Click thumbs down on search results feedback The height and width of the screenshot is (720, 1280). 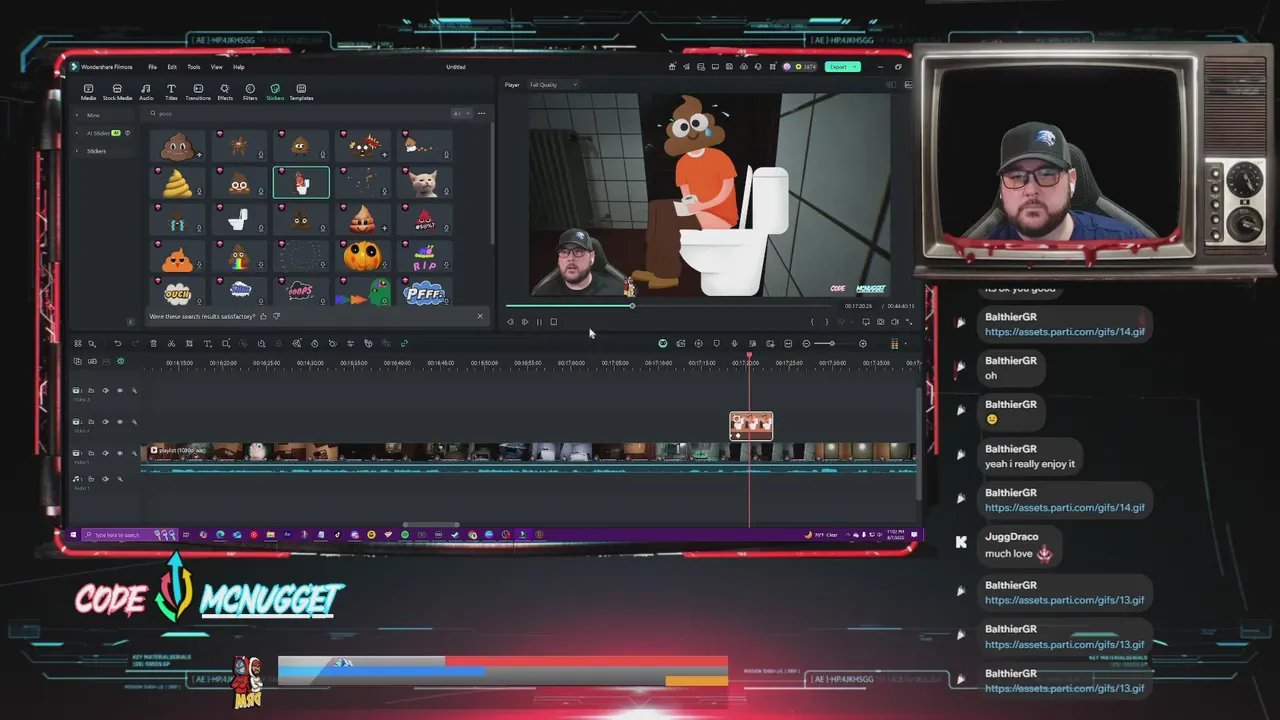click(277, 316)
